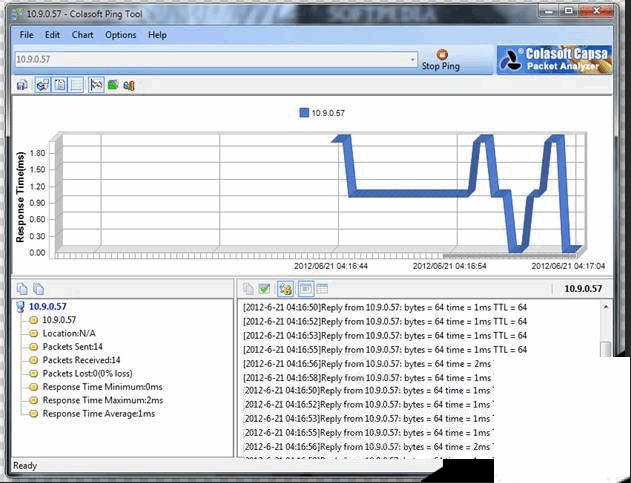Select the Location:N/A tree row
This screenshot has height=483, width=631.
tap(69, 333)
